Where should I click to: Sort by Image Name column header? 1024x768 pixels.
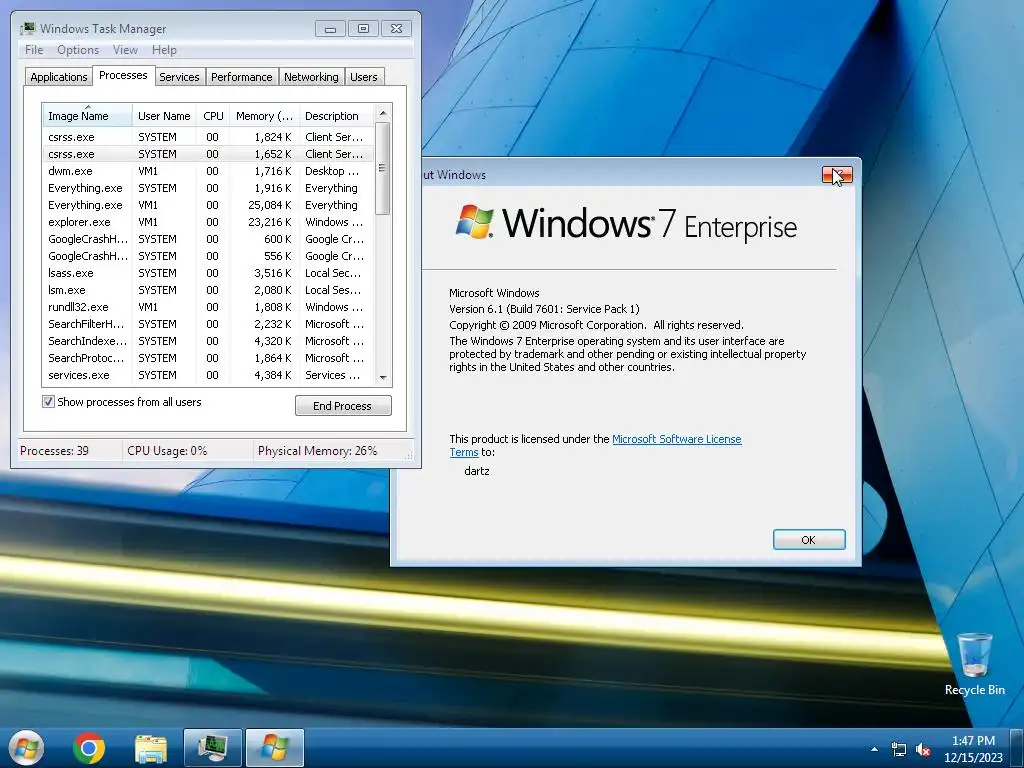pyautogui.click(x=88, y=116)
